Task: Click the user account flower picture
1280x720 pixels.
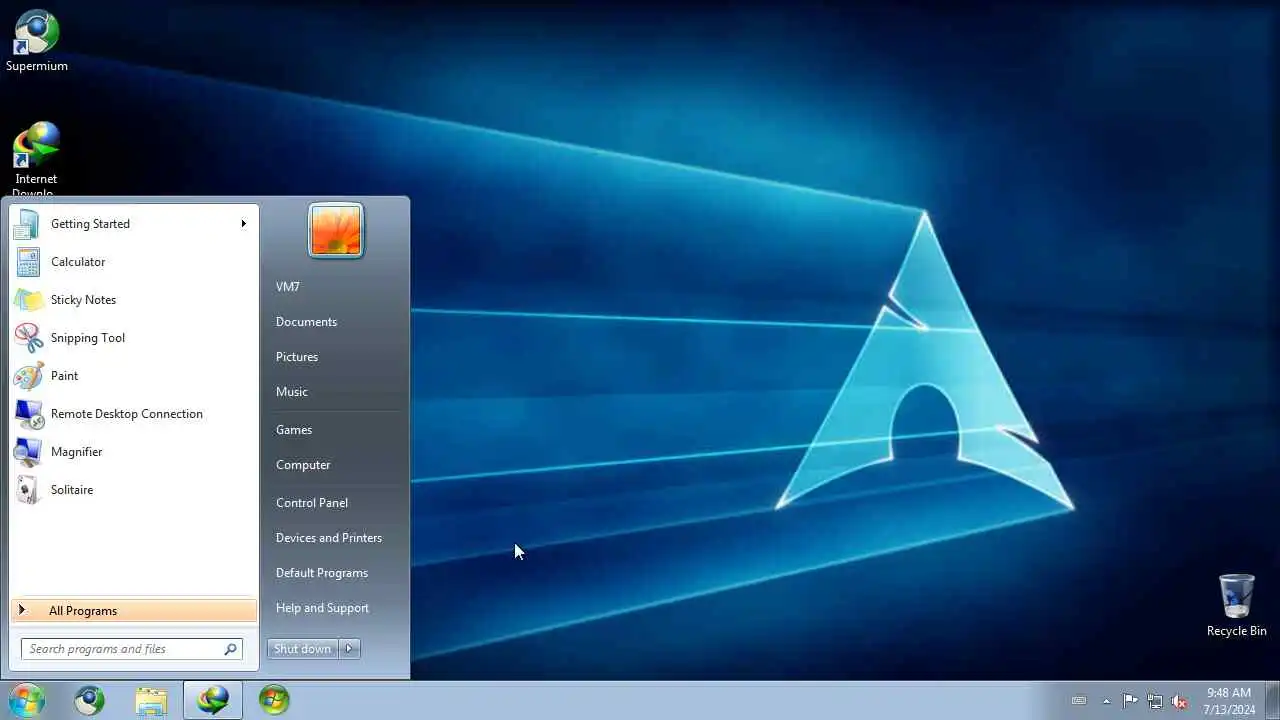Action: pyautogui.click(x=336, y=231)
